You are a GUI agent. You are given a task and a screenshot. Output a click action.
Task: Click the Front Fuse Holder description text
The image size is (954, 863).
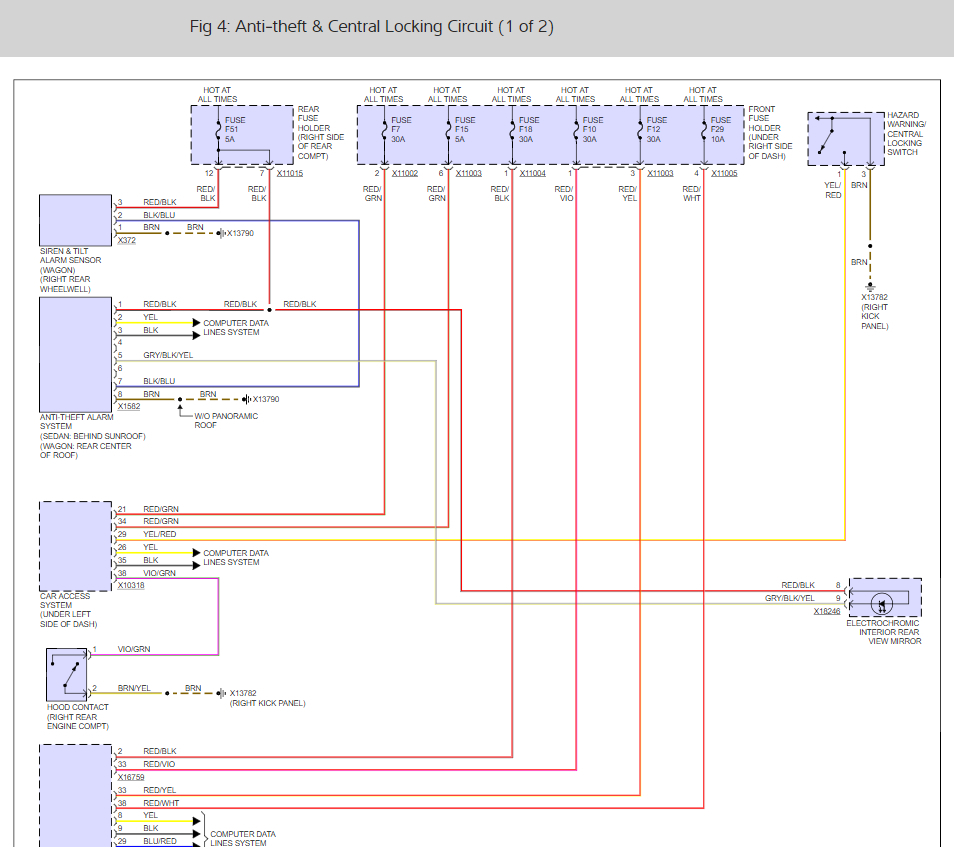(770, 133)
